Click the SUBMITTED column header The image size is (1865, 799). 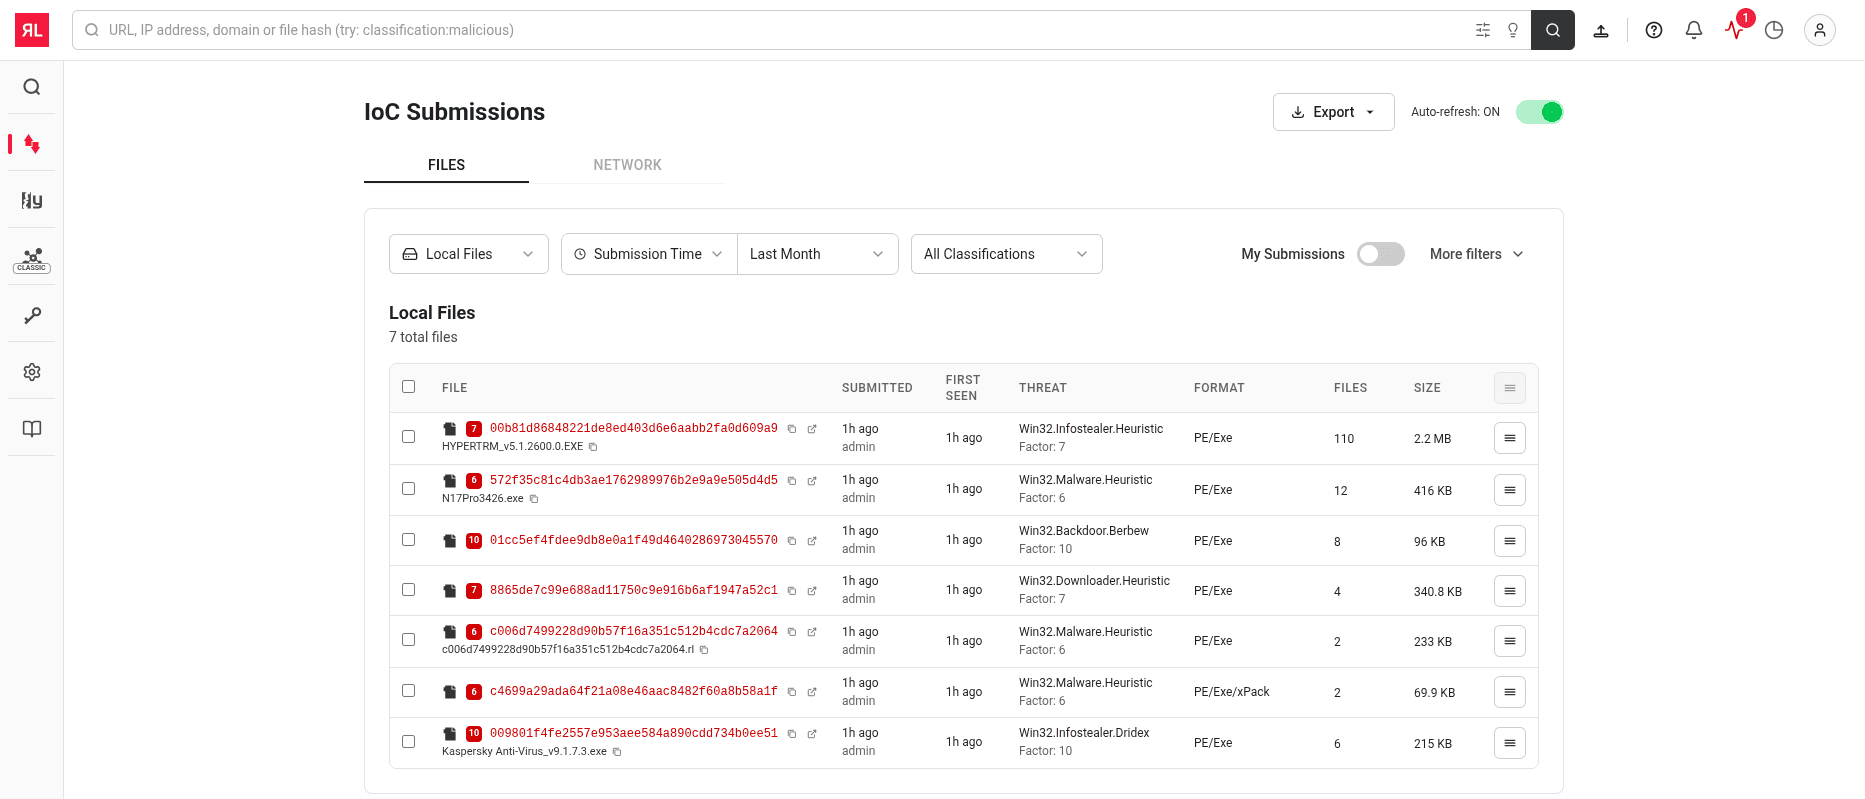point(877,388)
